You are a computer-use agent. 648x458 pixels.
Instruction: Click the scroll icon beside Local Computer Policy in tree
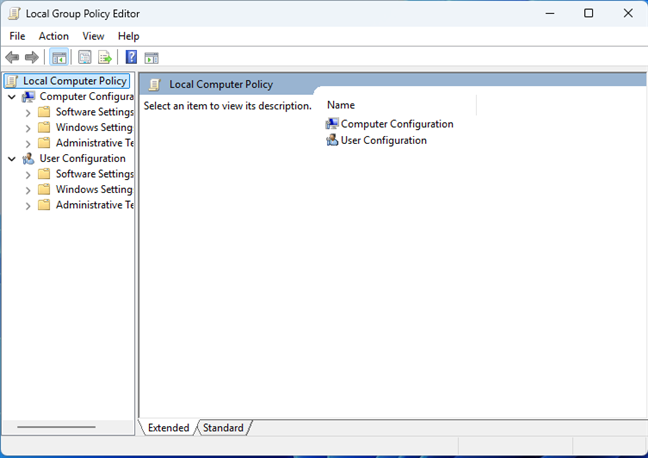click(12, 81)
